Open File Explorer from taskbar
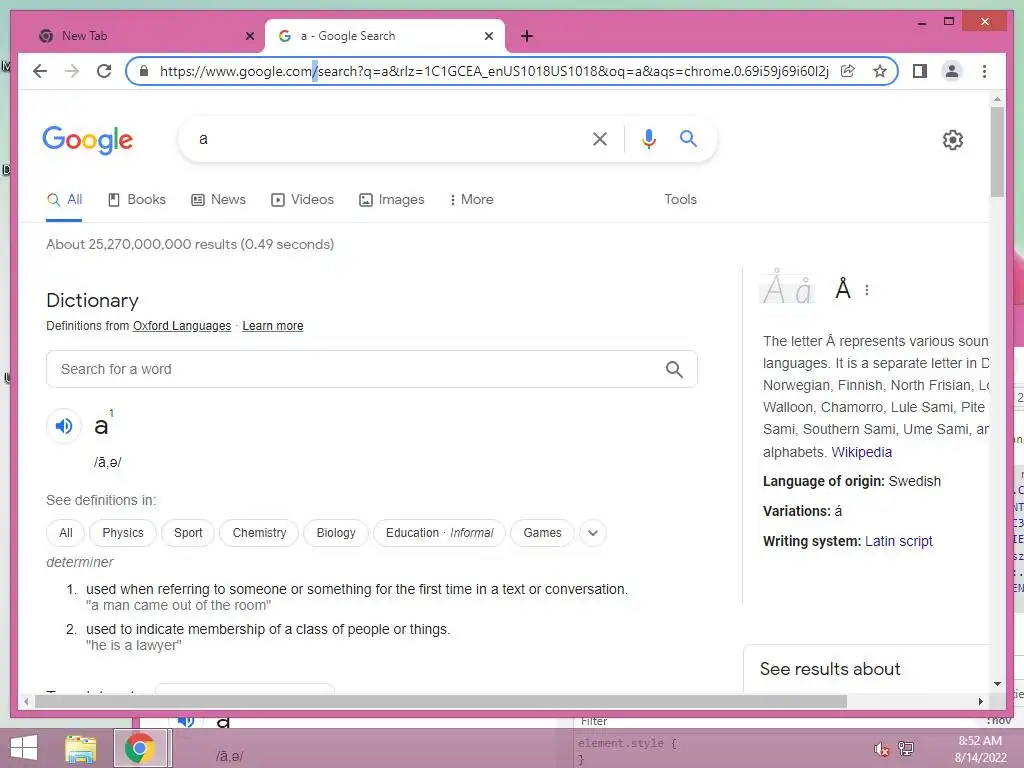 pos(81,749)
